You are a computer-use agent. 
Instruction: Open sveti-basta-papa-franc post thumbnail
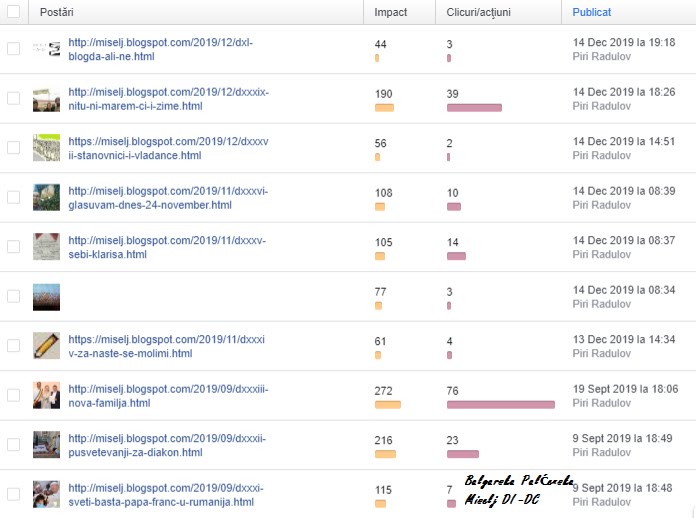(x=47, y=494)
